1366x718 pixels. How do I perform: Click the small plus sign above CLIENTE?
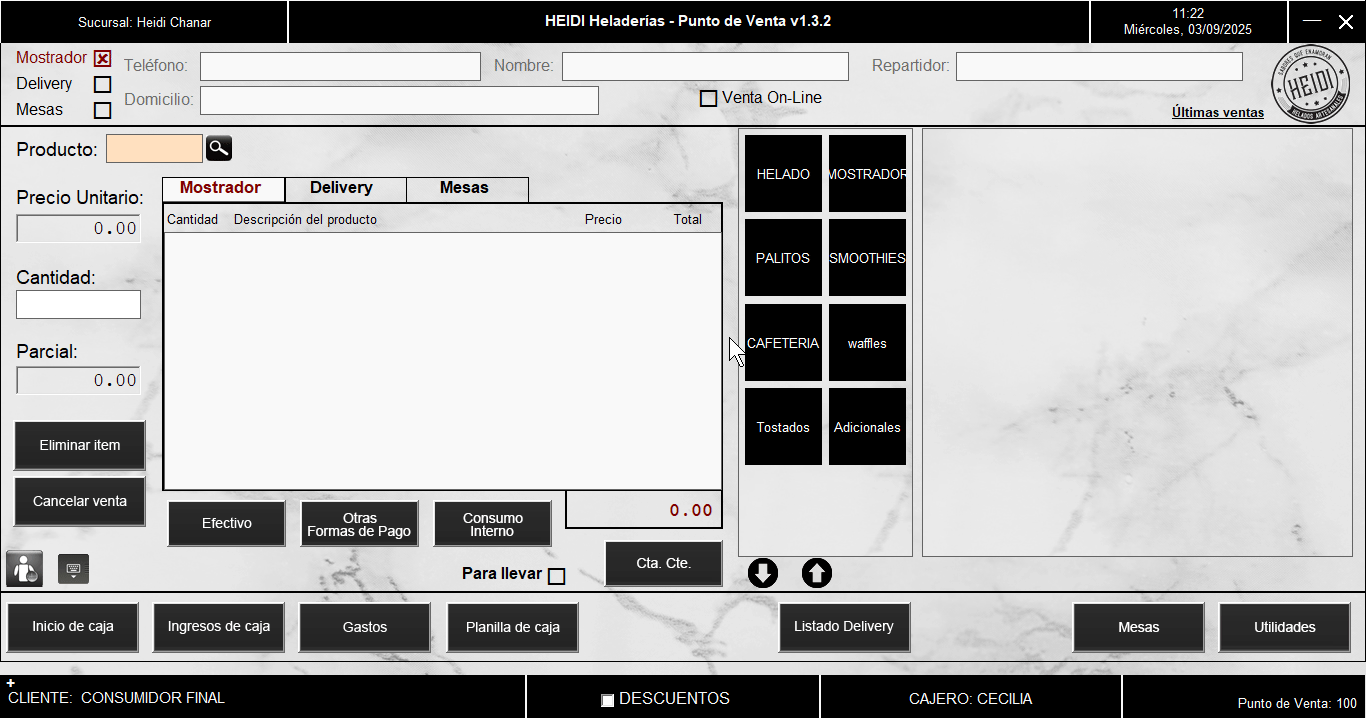coord(10,683)
